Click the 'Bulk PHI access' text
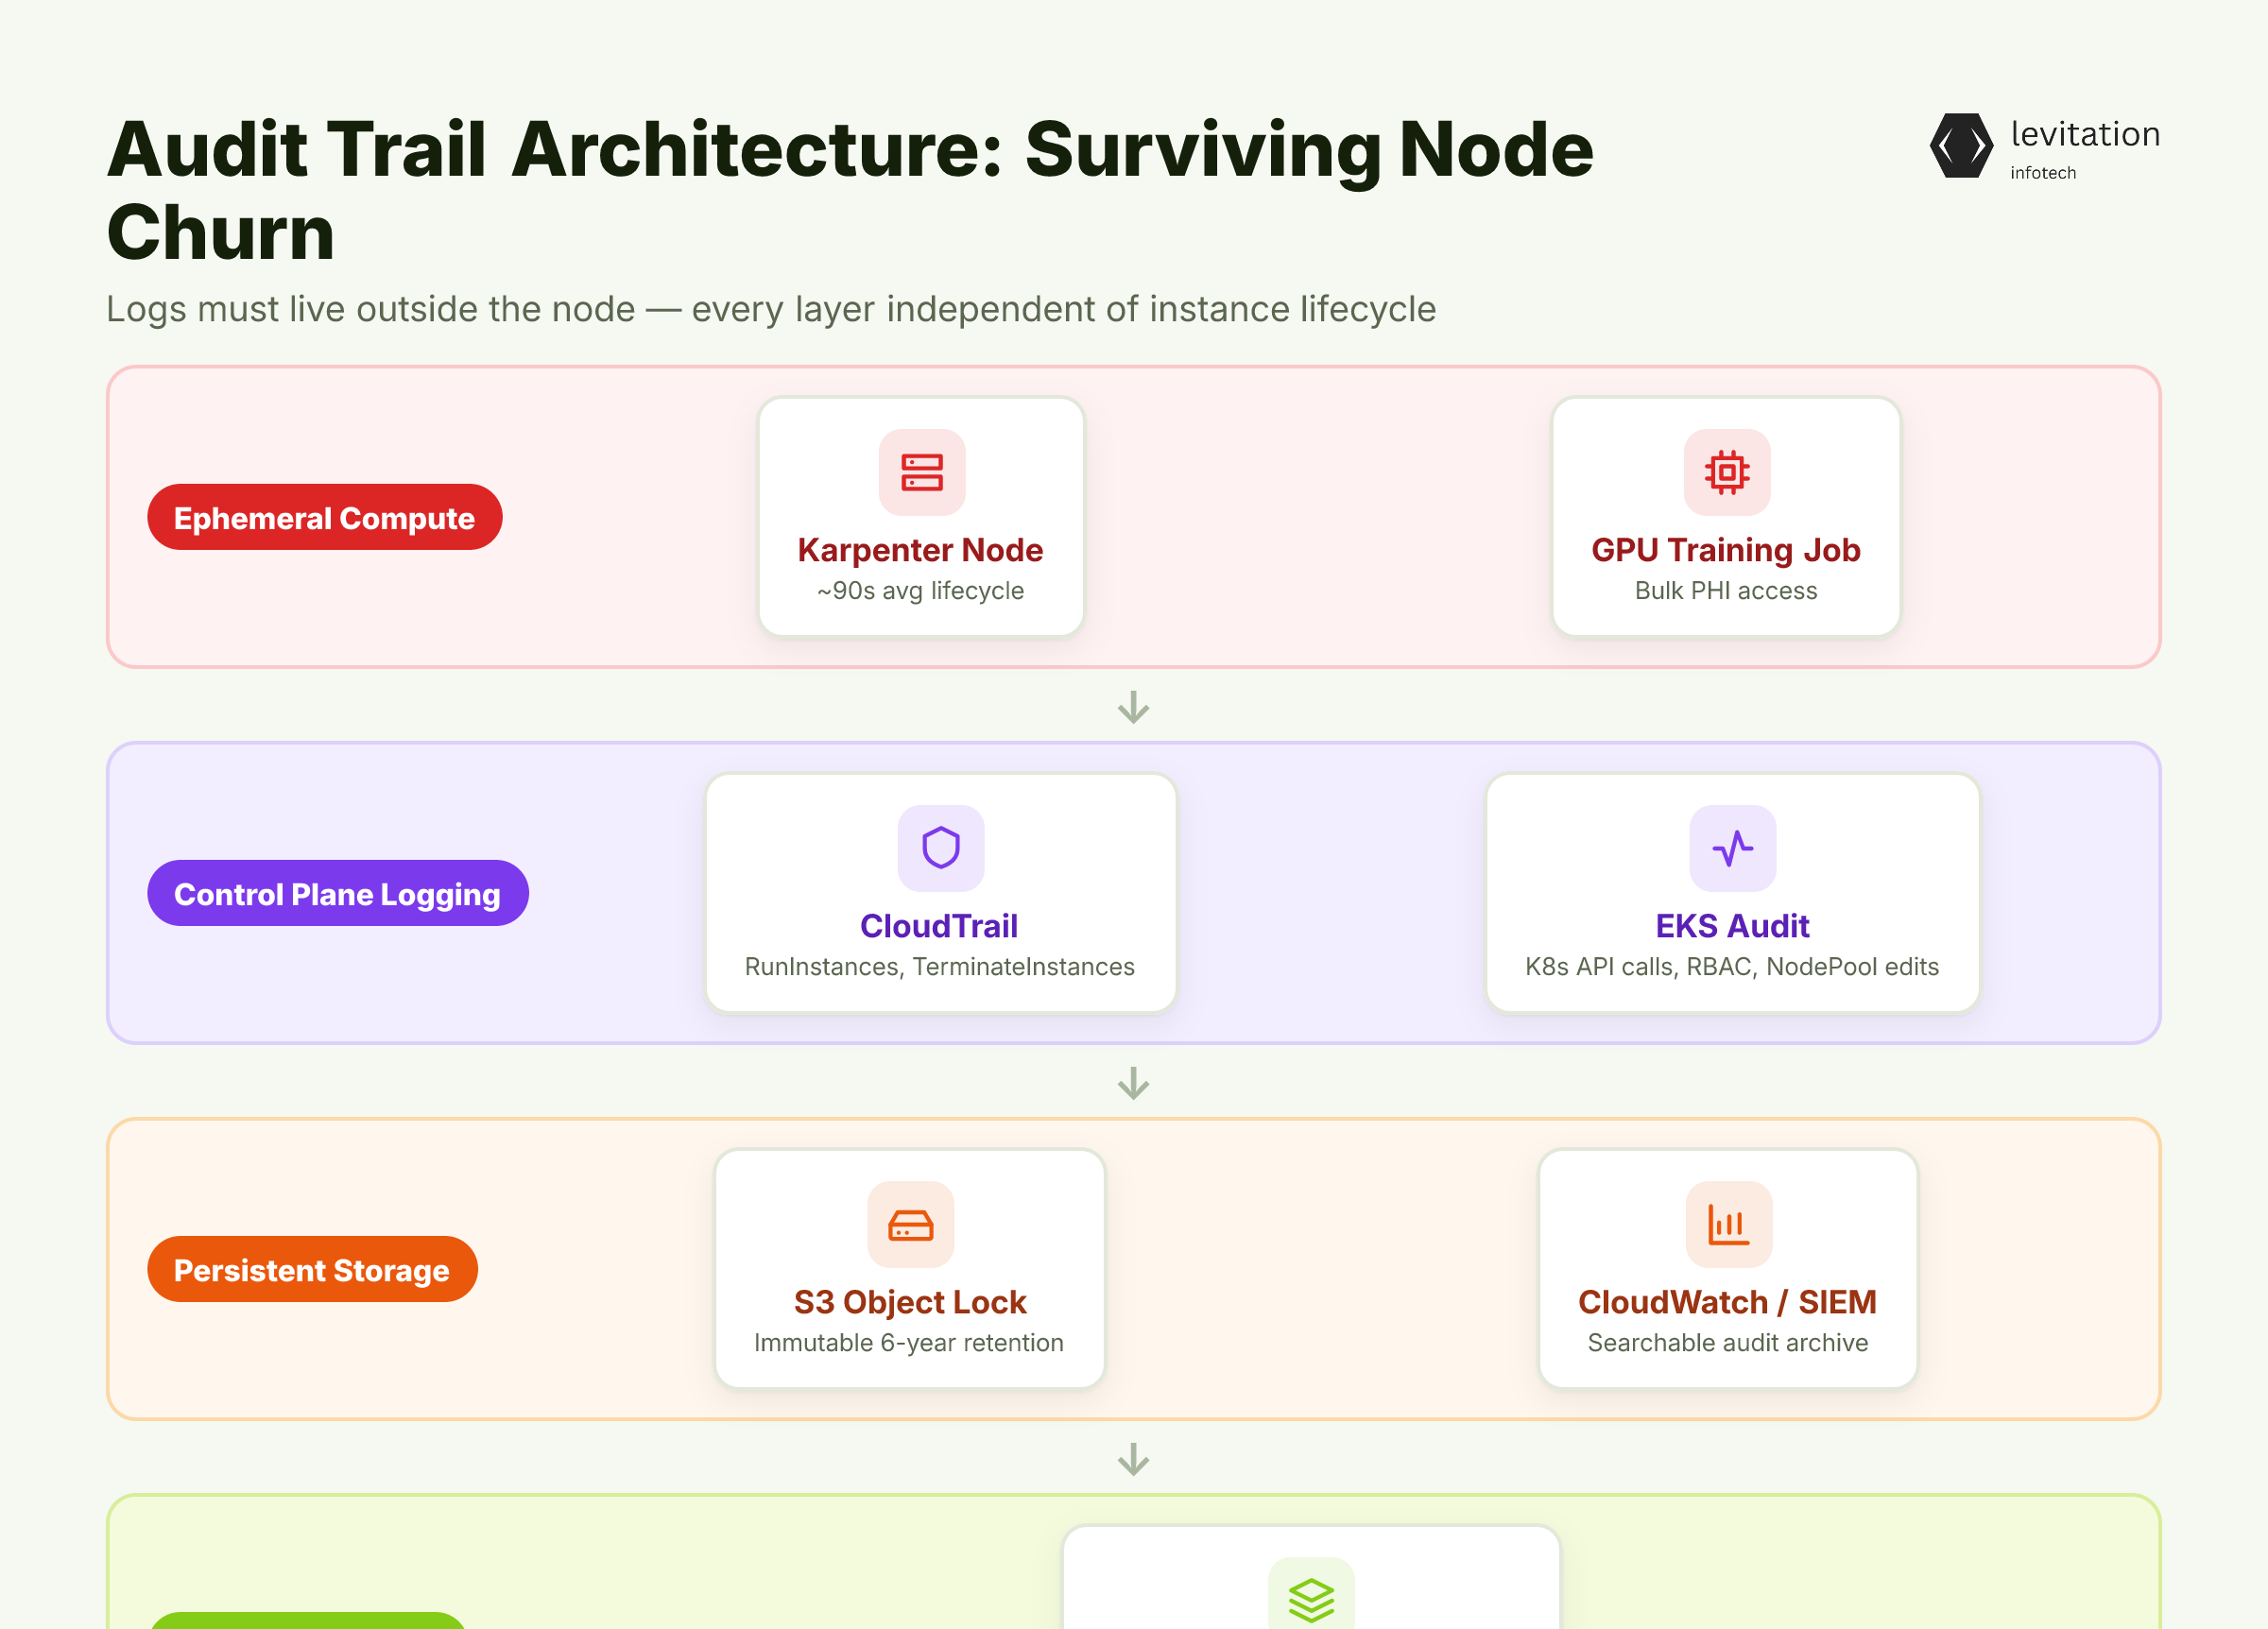 coord(1725,591)
